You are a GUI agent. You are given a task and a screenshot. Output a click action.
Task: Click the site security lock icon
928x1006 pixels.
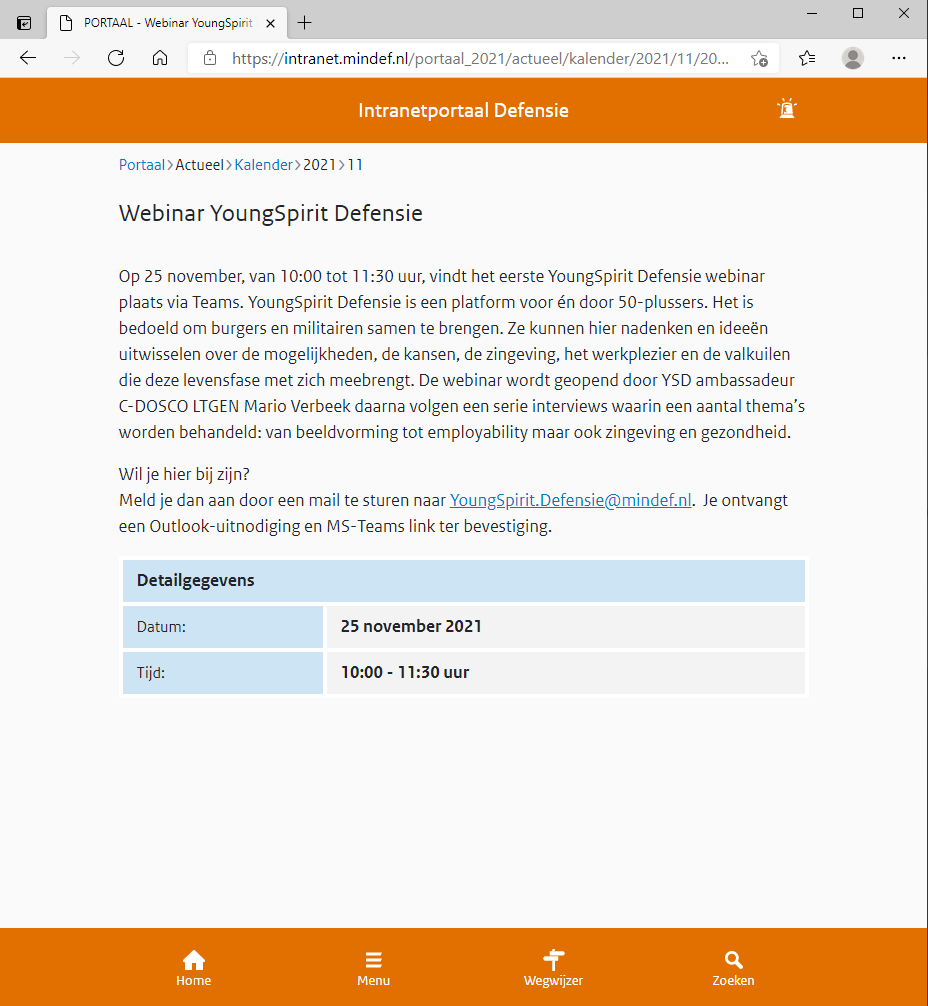pos(209,58)
